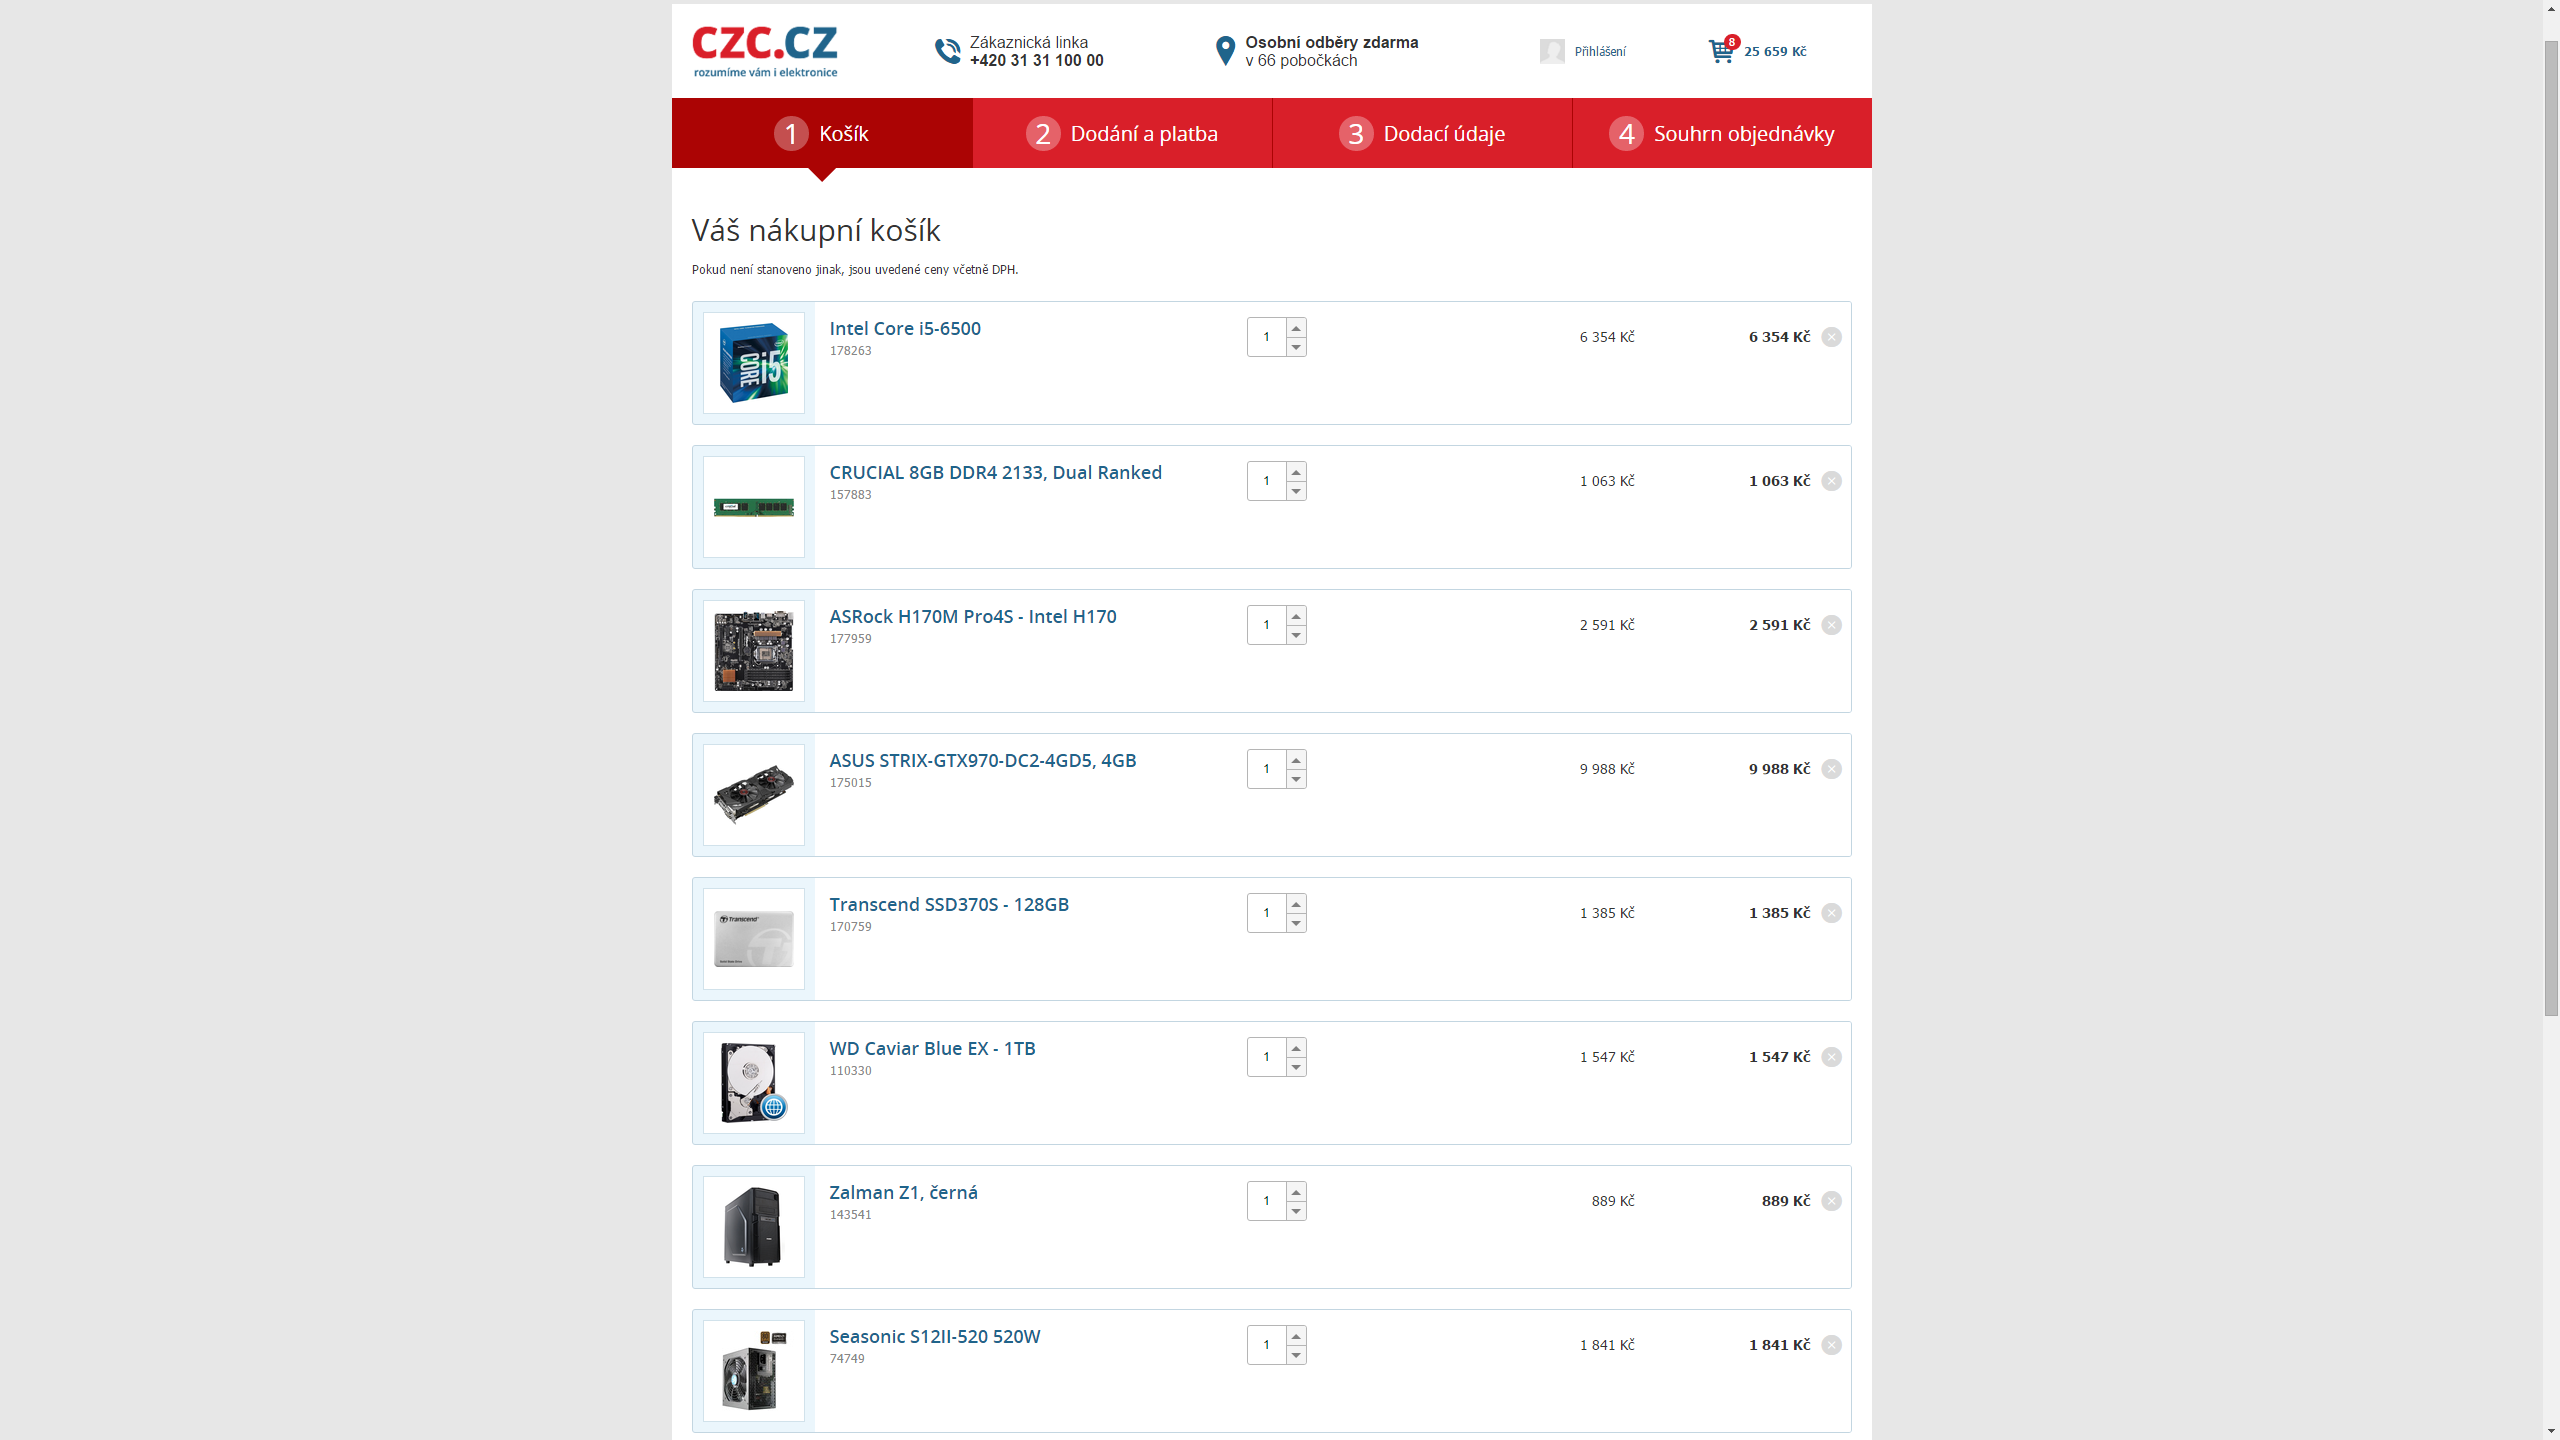Remove Seasonic S12II-520 from cart
The width and height of the screenshot is (2560, 1440).
point(1831,1345)
